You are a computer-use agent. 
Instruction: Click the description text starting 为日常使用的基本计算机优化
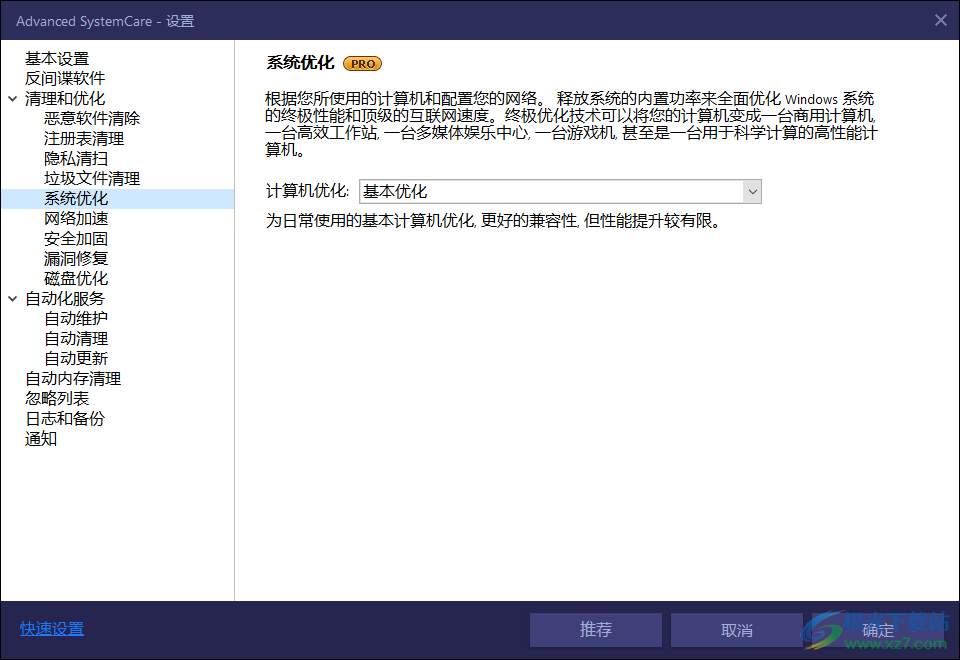(493, 221)
